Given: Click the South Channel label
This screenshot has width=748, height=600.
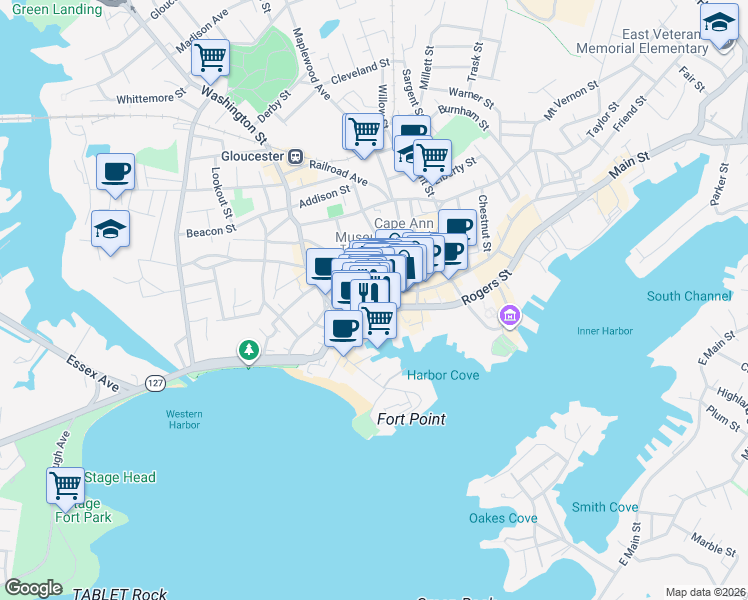Looking at the screenshot, I should tap(689, 296).
